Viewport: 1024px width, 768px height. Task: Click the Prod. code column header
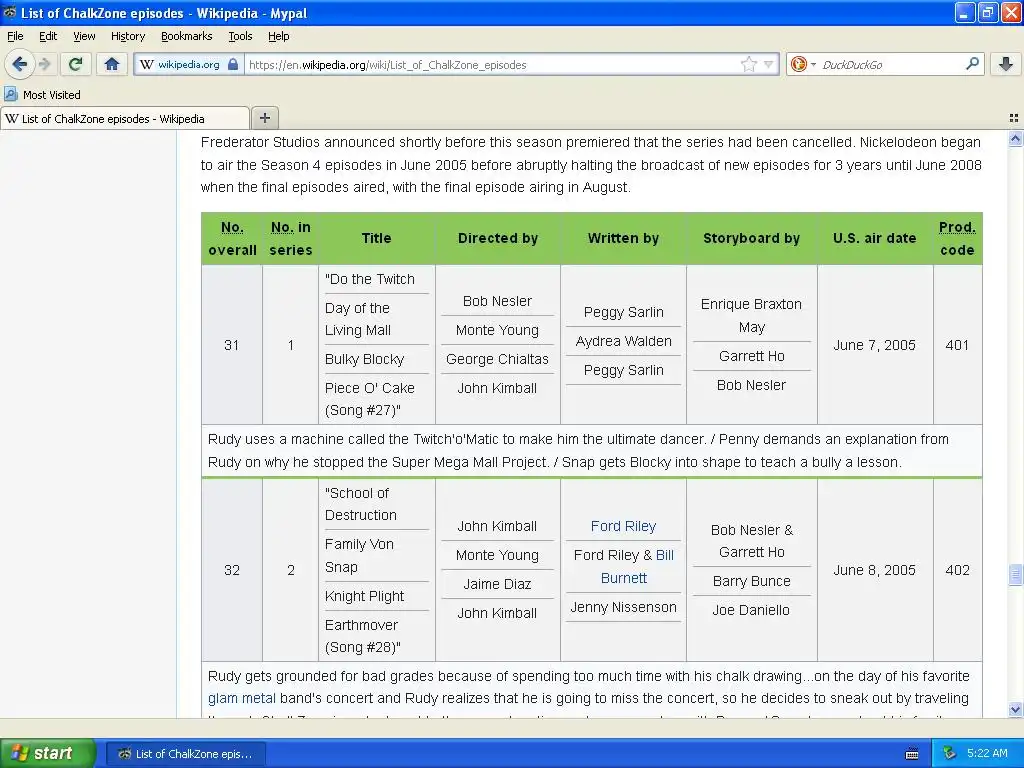(x=957, y=238)
